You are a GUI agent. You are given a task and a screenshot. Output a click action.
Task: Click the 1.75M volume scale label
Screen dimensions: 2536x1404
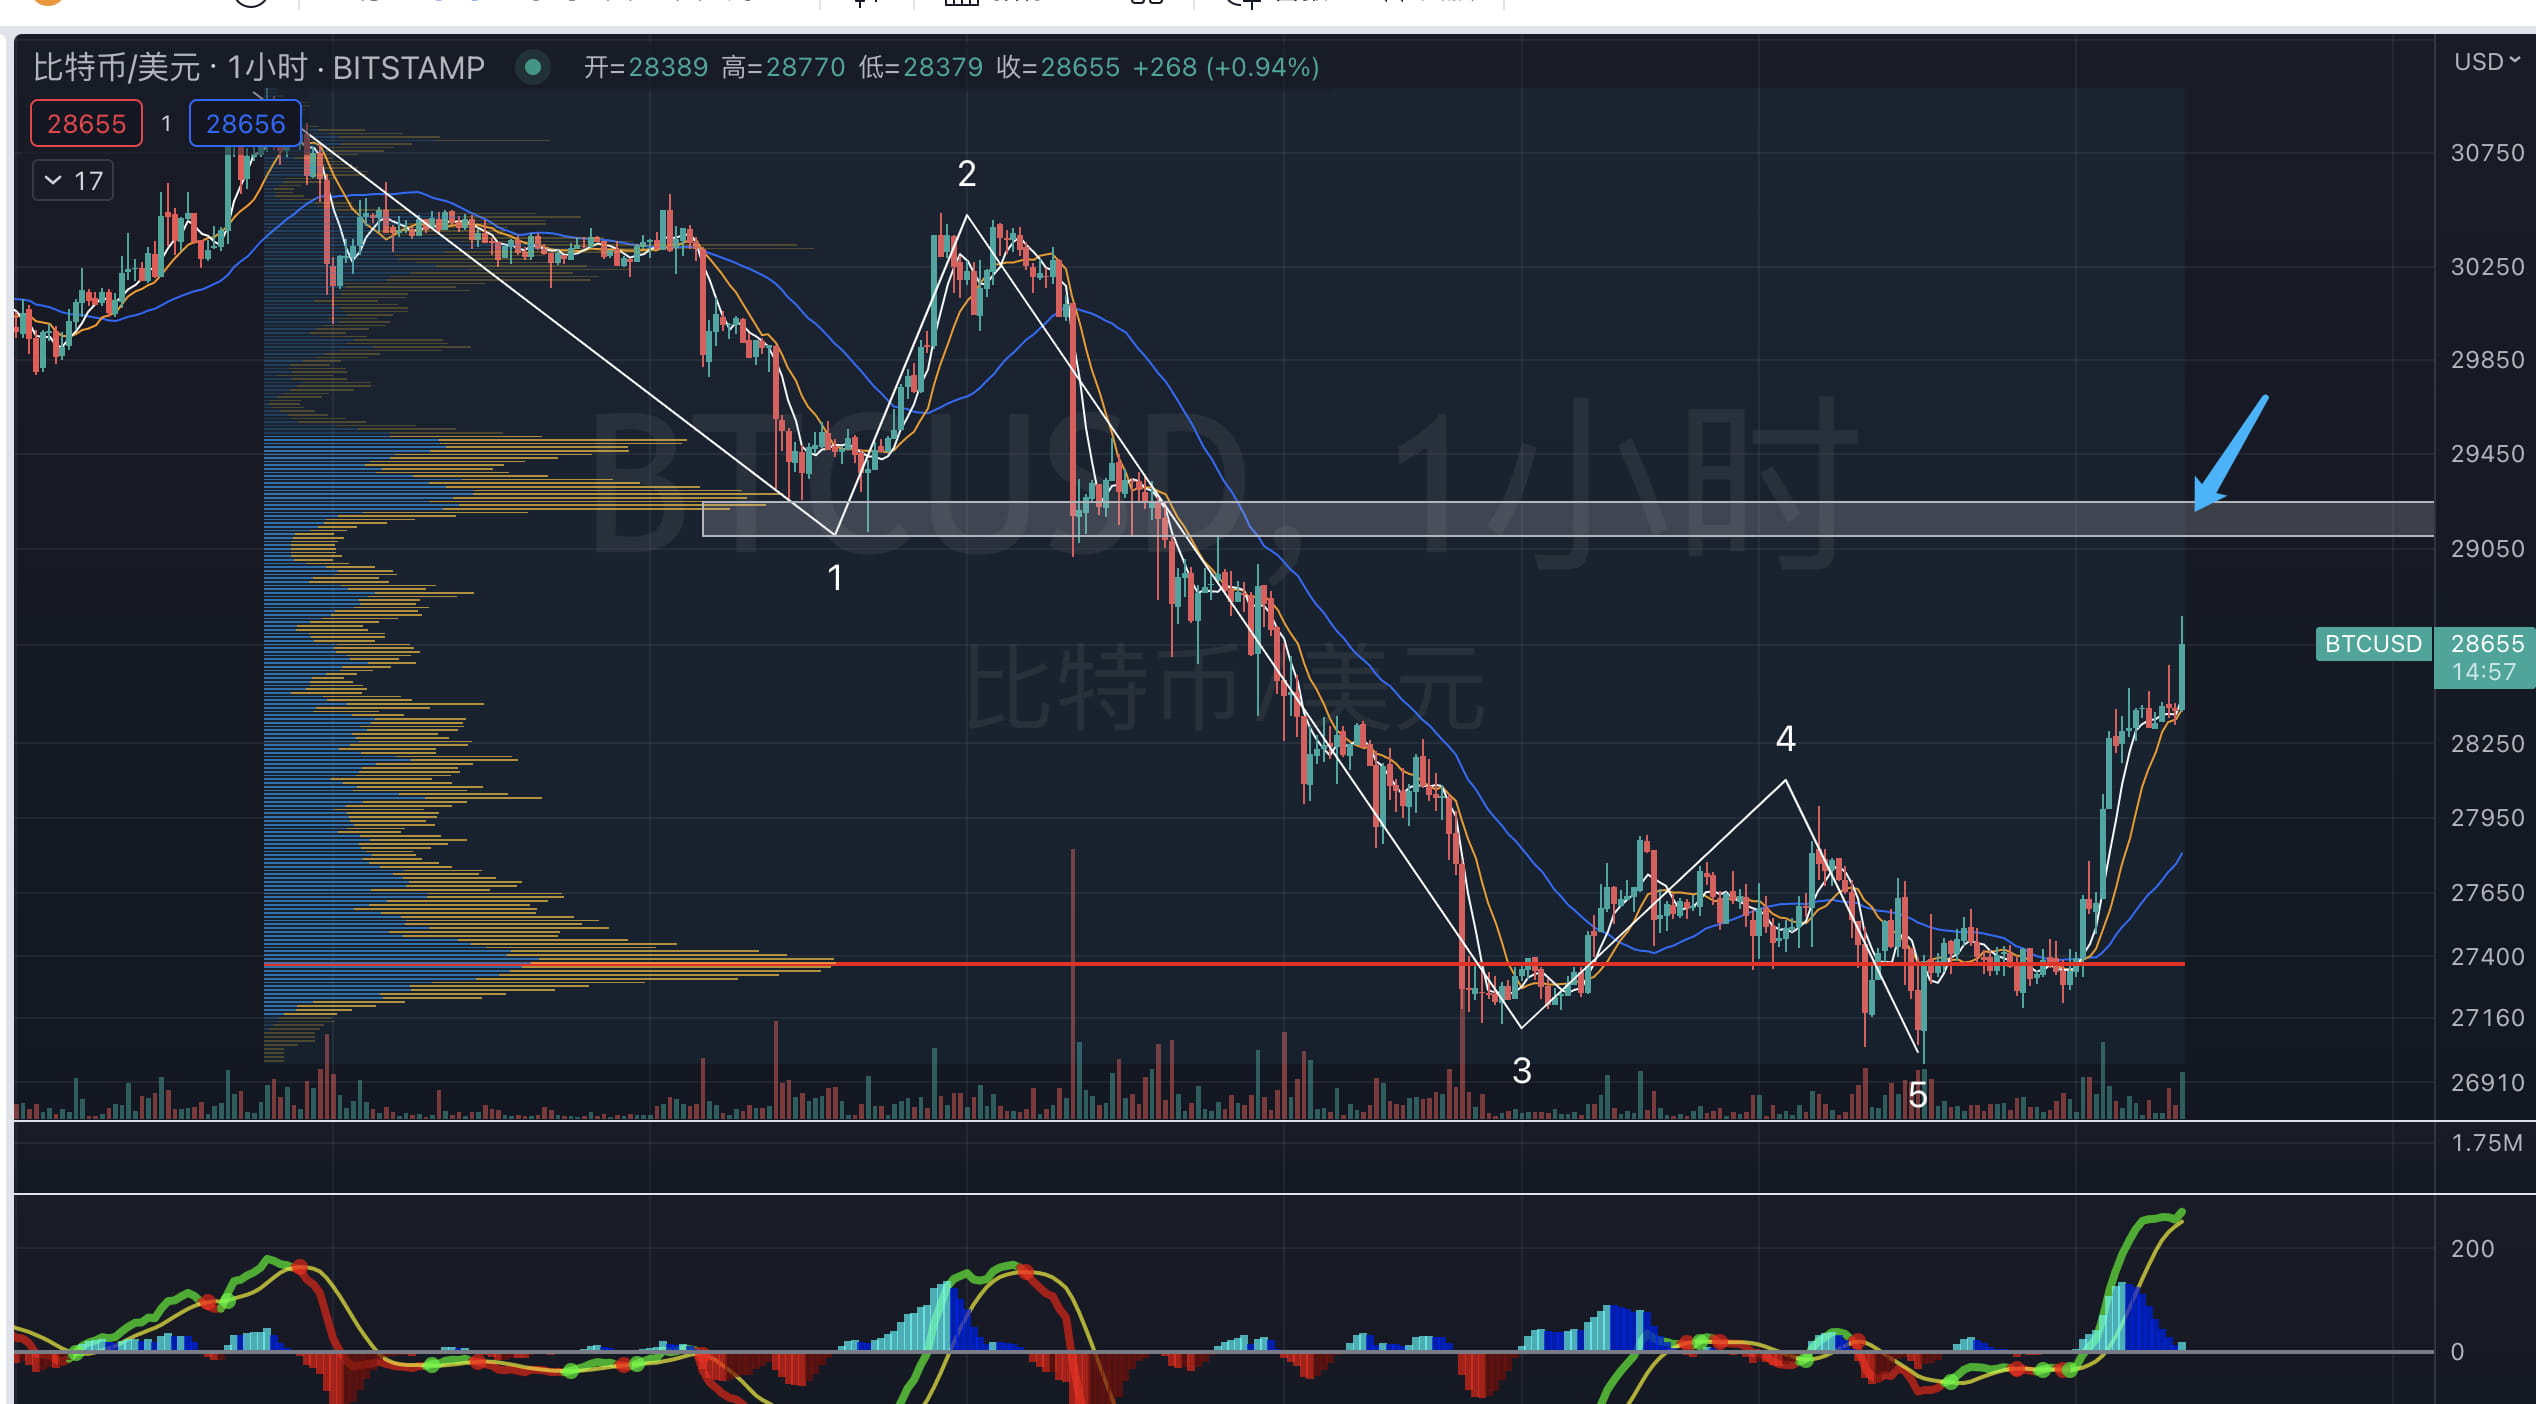(2487, 1143)
